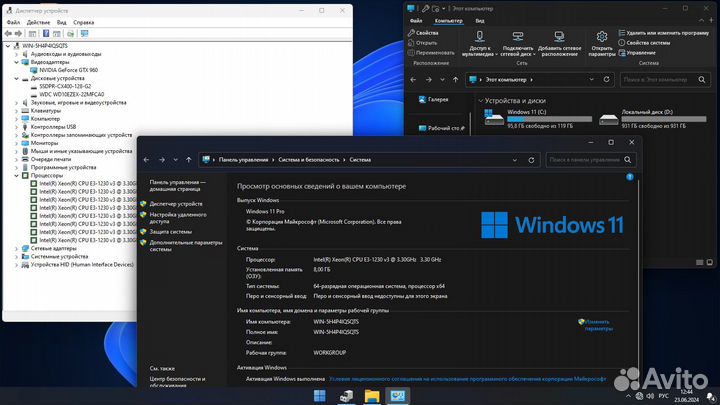Select the Windows 11 (C:) drive
The height and width of the screenshot is (405, 720).
click(x=520, y=119)
